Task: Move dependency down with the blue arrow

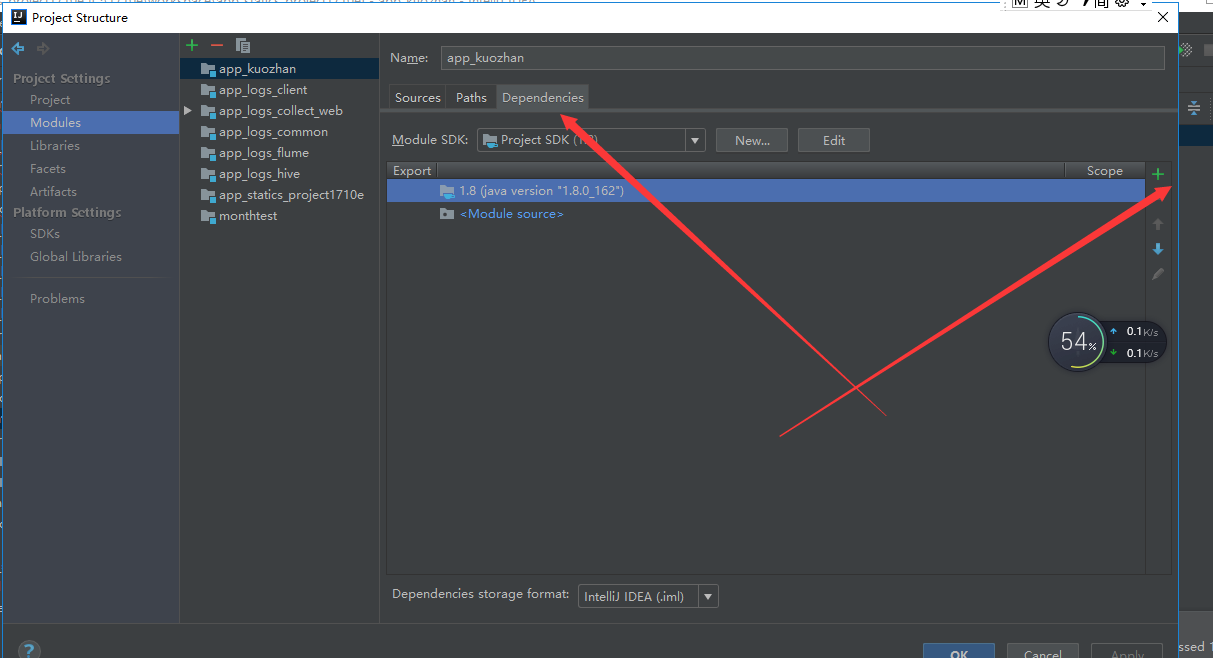Action: pyautogui.click(x=1158, y=249)
